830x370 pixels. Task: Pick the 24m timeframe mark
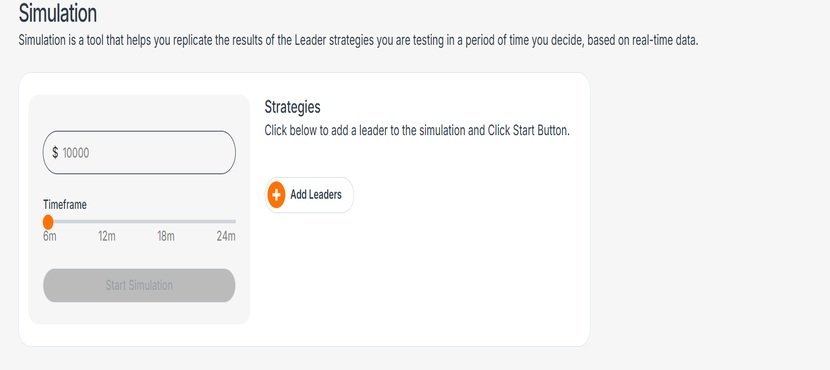point(226,236)
